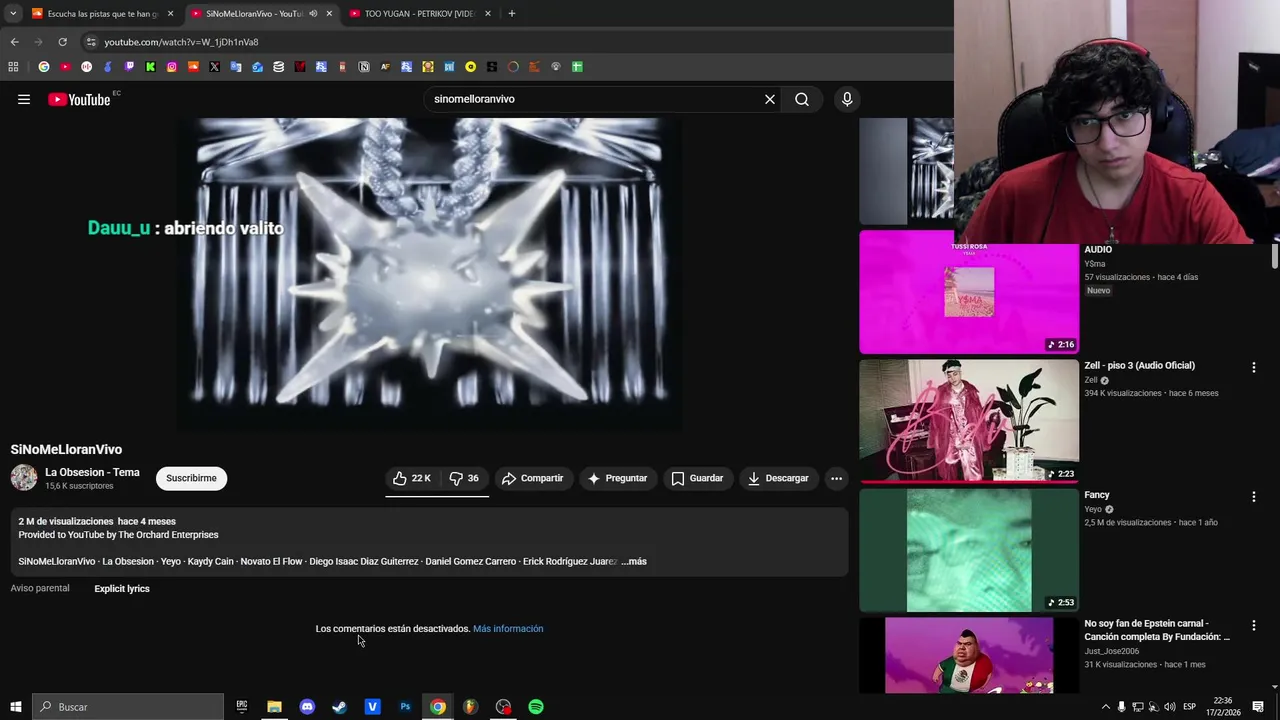Open Chrome apps grid in bookmarks bar
1280x720 pixels.
[x=13, y=67]
